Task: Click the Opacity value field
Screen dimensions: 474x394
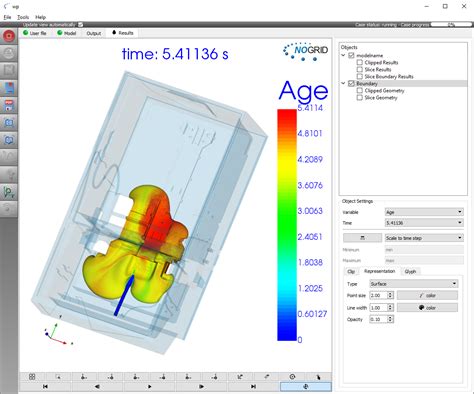Action: [378, 319]
